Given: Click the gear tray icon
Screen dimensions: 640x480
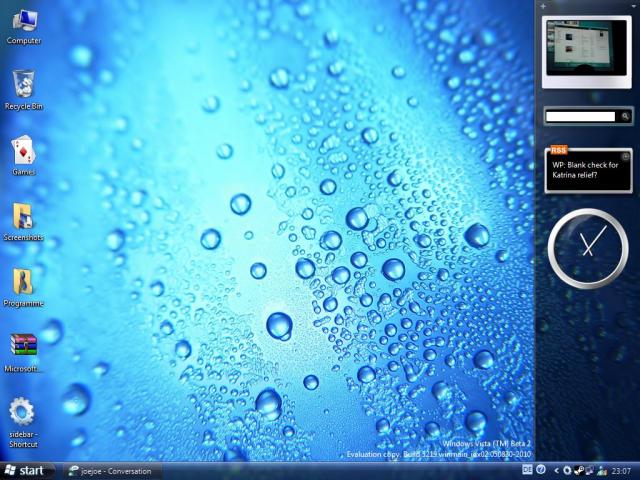Looking at the screenshot, I should coord(567,470).
